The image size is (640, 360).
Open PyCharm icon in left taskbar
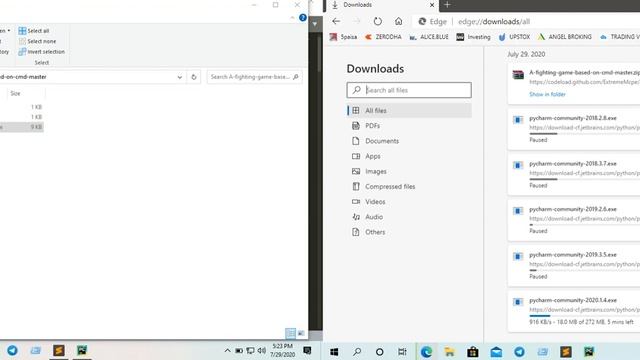coord(82,350)
